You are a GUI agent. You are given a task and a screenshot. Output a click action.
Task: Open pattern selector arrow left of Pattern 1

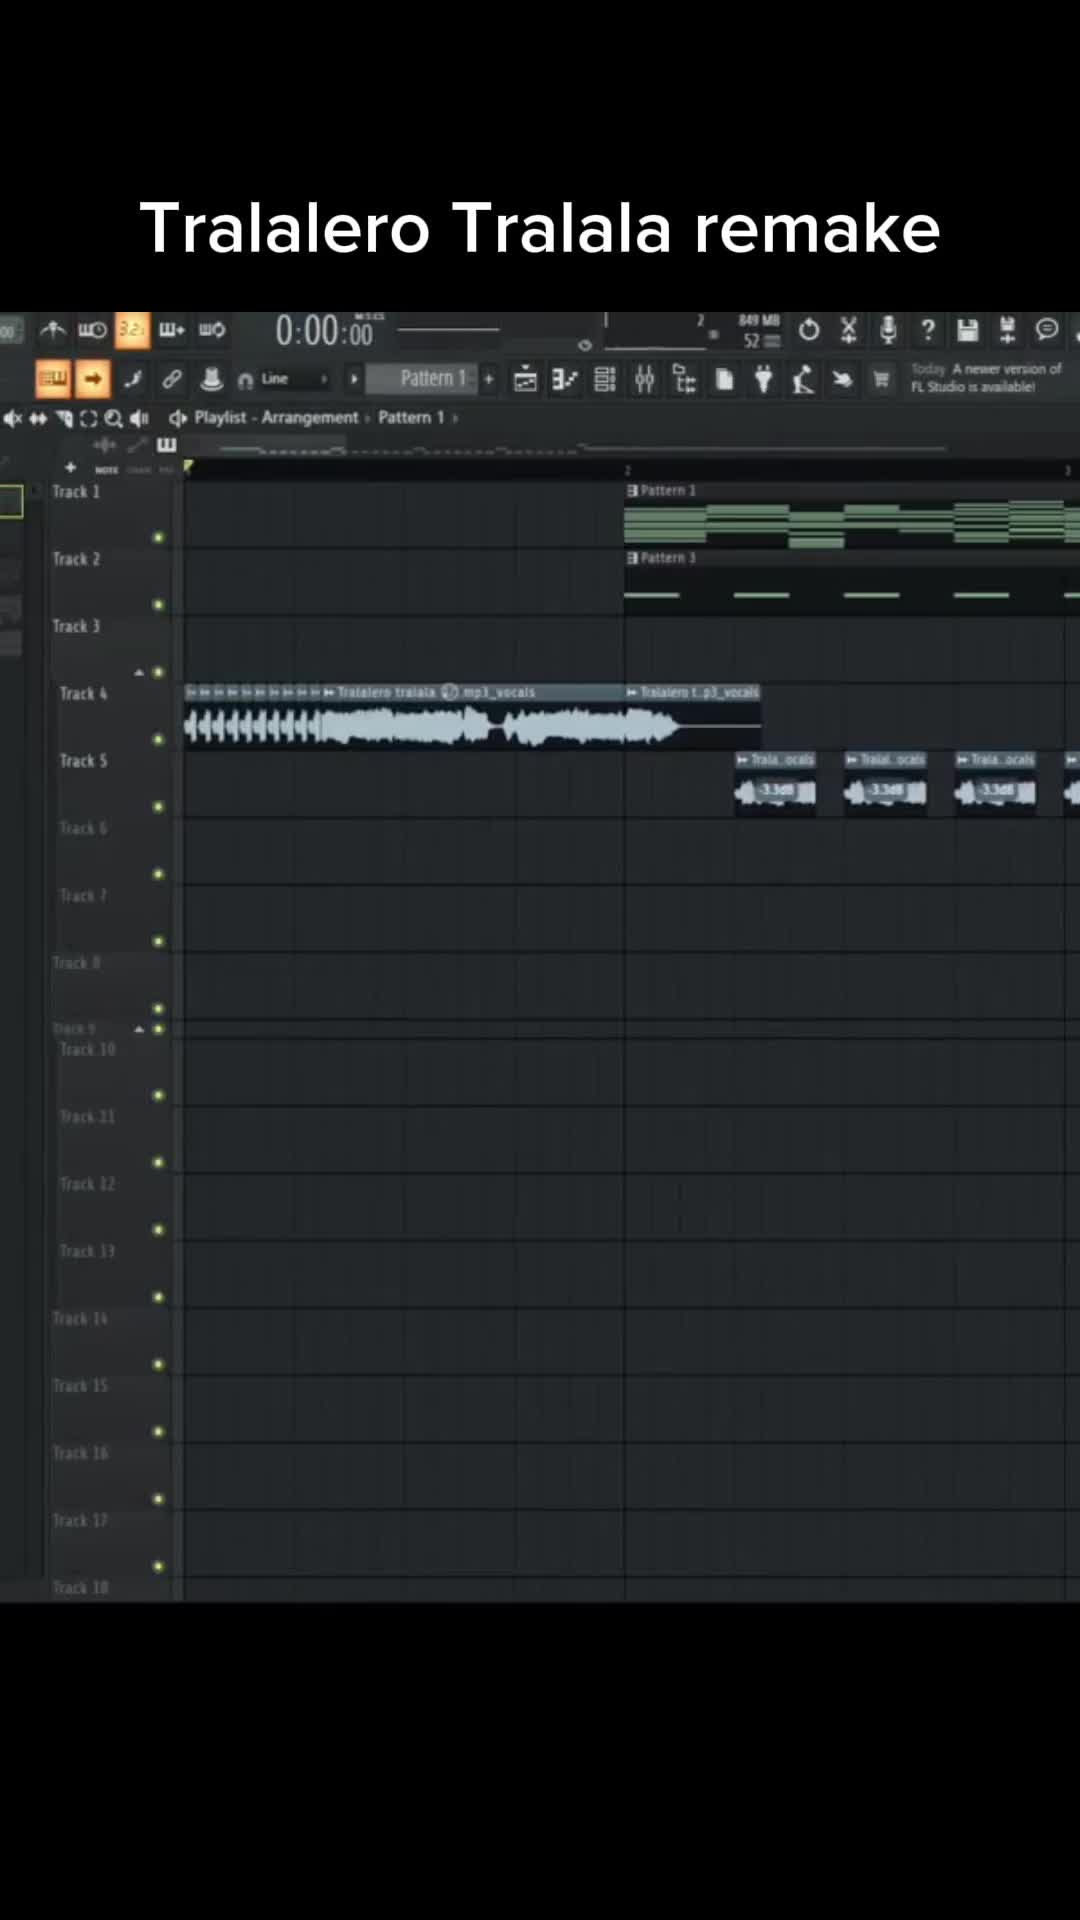coord(353,379)
